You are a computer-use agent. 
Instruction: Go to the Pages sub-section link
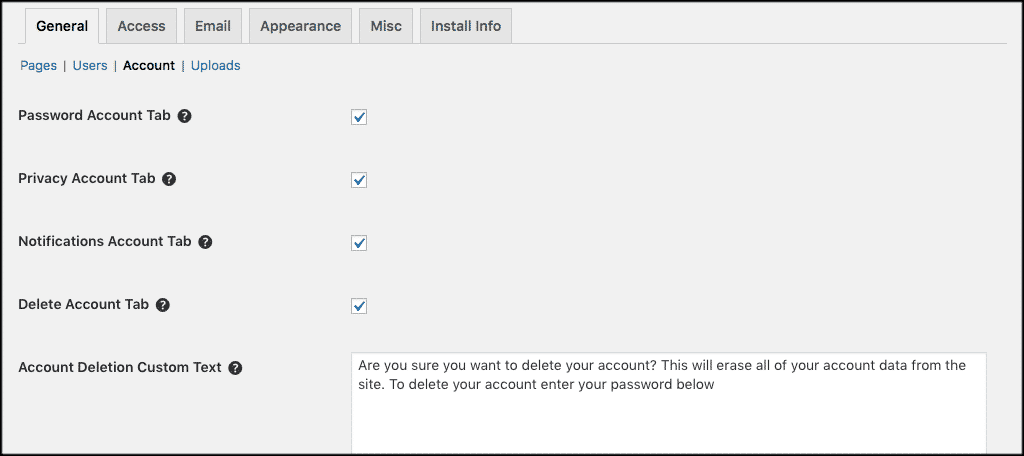click(x=39, y=66)
